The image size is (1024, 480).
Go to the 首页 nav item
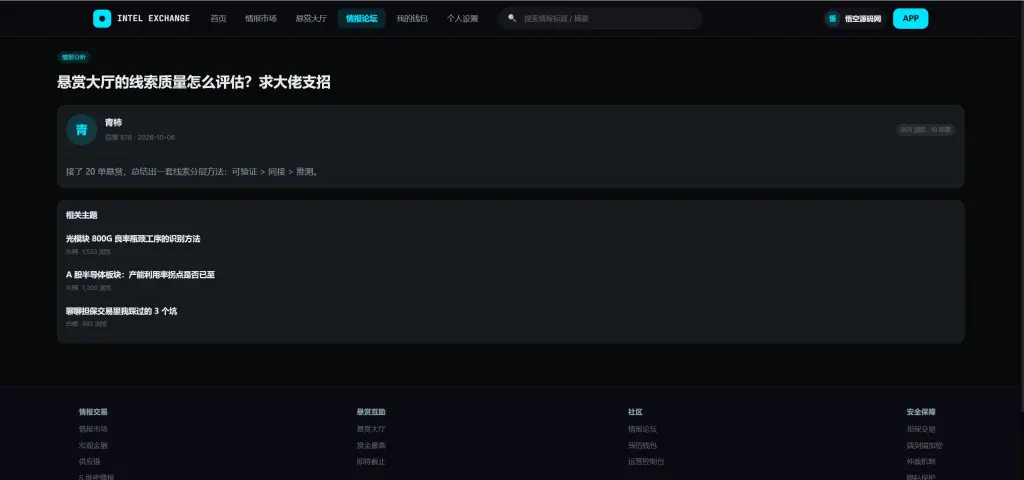pos(218,18)
